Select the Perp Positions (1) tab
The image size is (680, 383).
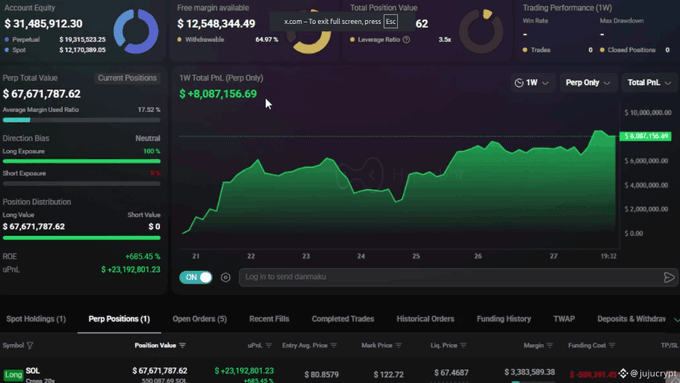point(119,319)
